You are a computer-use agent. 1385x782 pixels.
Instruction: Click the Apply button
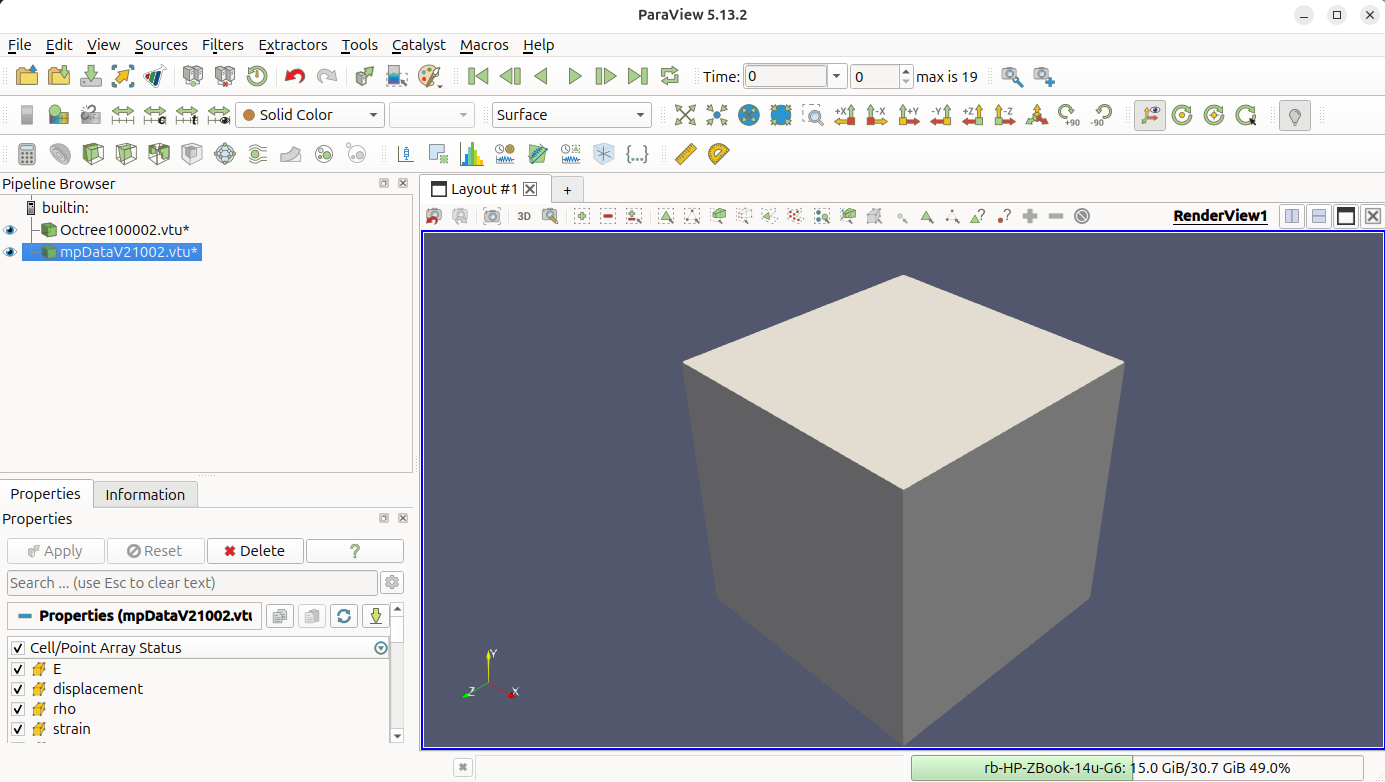tap(56, 551)
